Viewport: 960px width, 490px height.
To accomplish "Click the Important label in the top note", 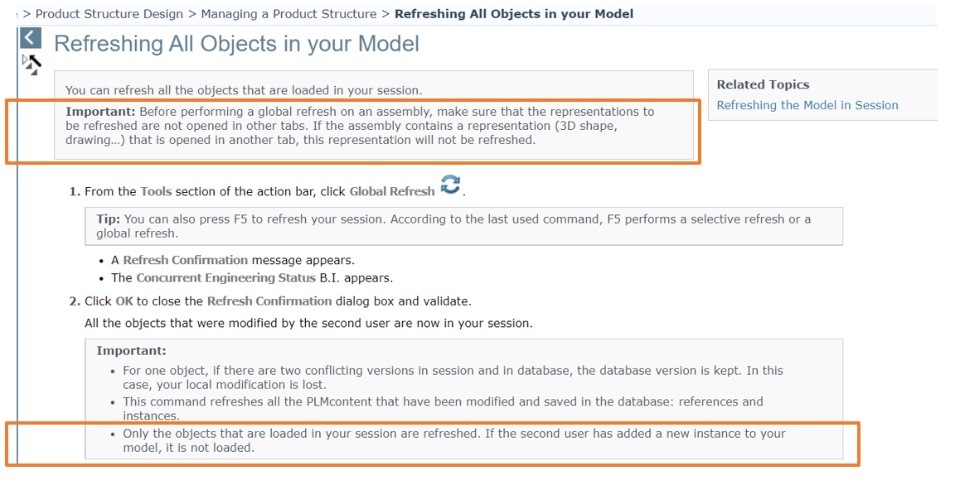I will click(x=99, y=112).
